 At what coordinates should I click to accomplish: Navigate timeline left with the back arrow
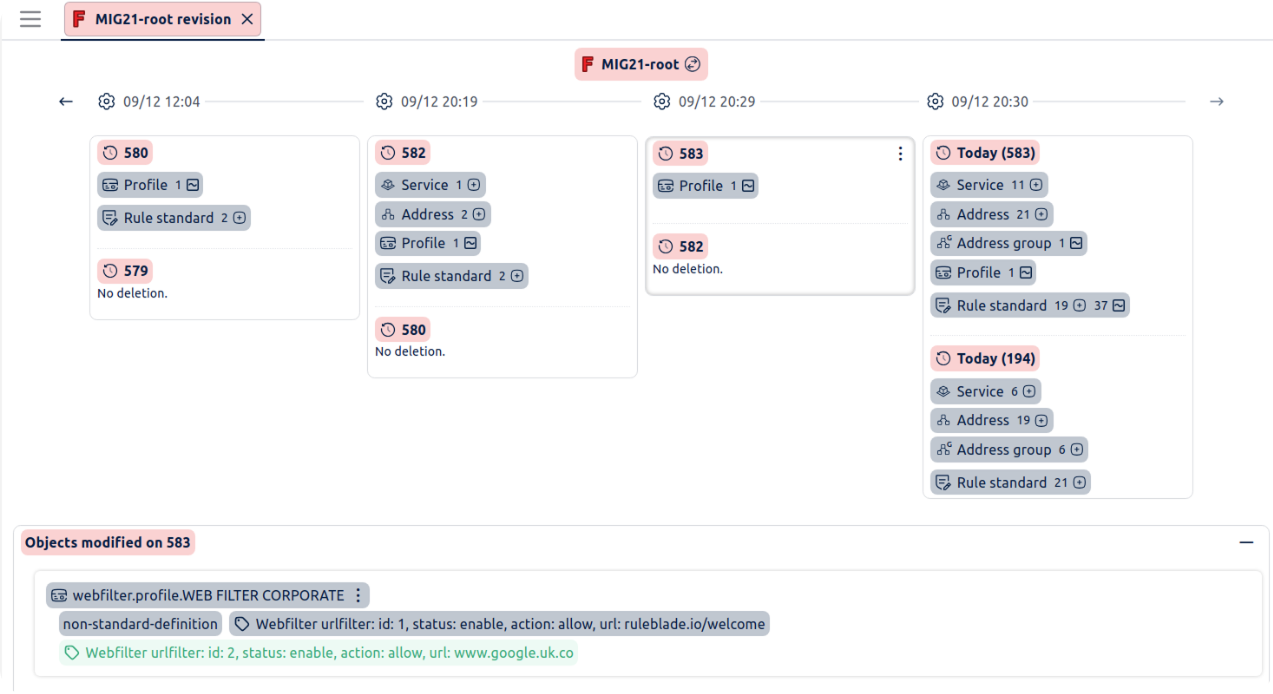pyautogui.click(x=66, y=101)
